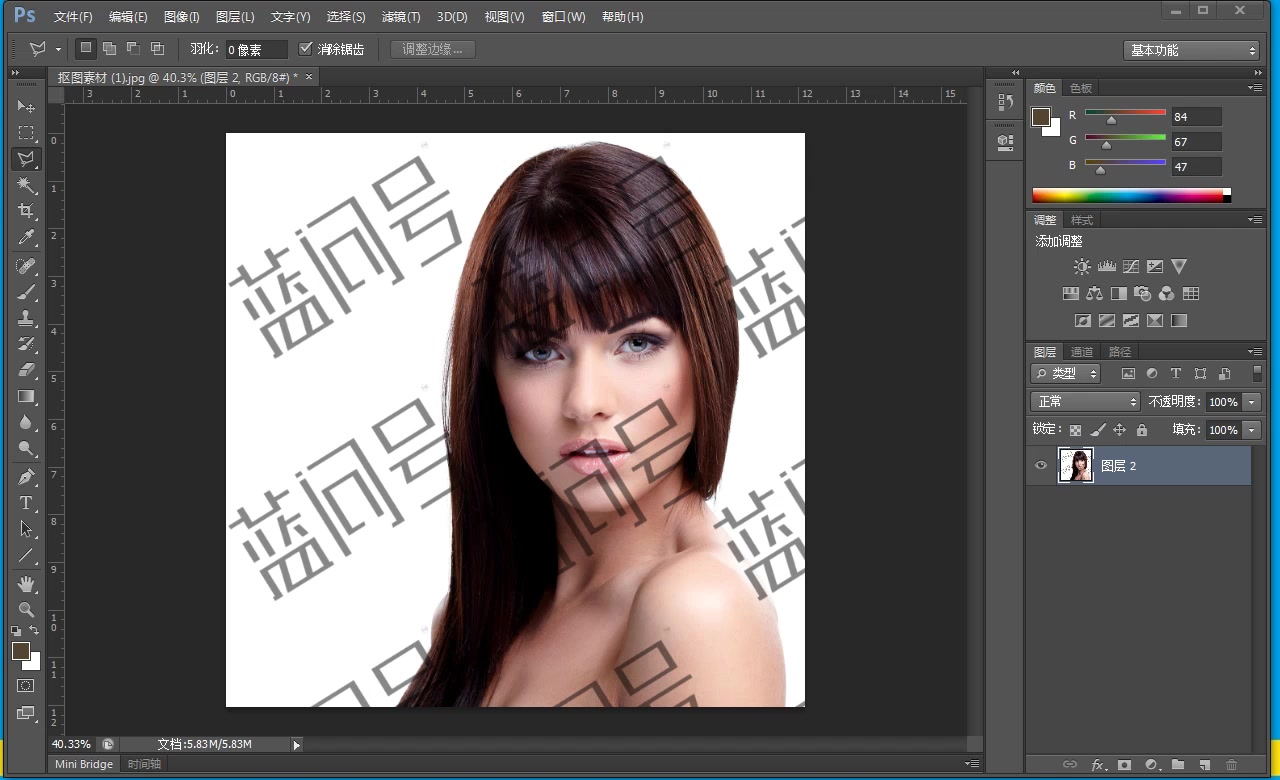Toggle lock all for layer

(1142, 430)
